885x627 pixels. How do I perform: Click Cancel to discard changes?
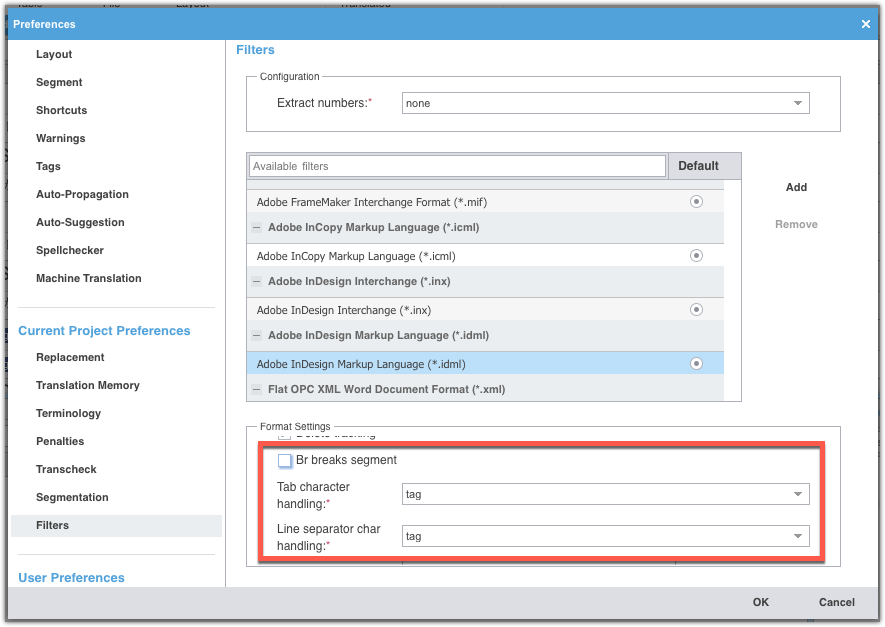836,602
